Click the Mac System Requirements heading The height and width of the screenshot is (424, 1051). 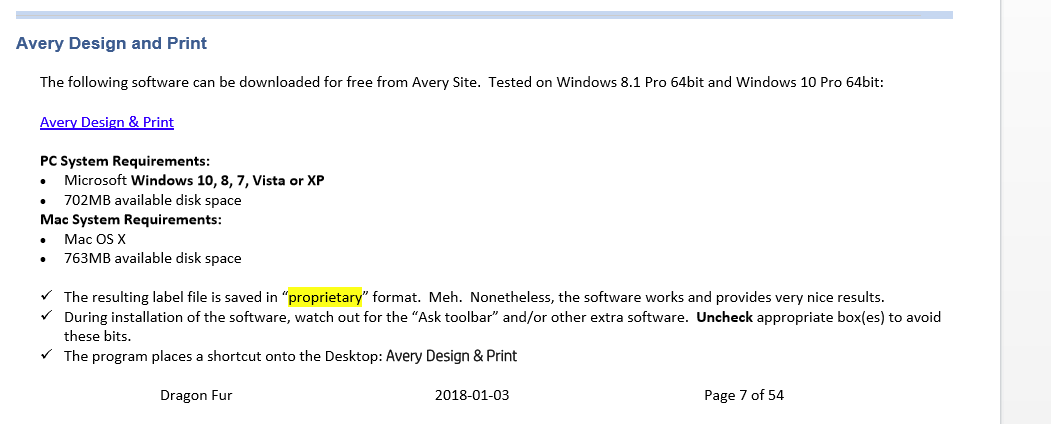pyautogui.click(x=131, y=219)
